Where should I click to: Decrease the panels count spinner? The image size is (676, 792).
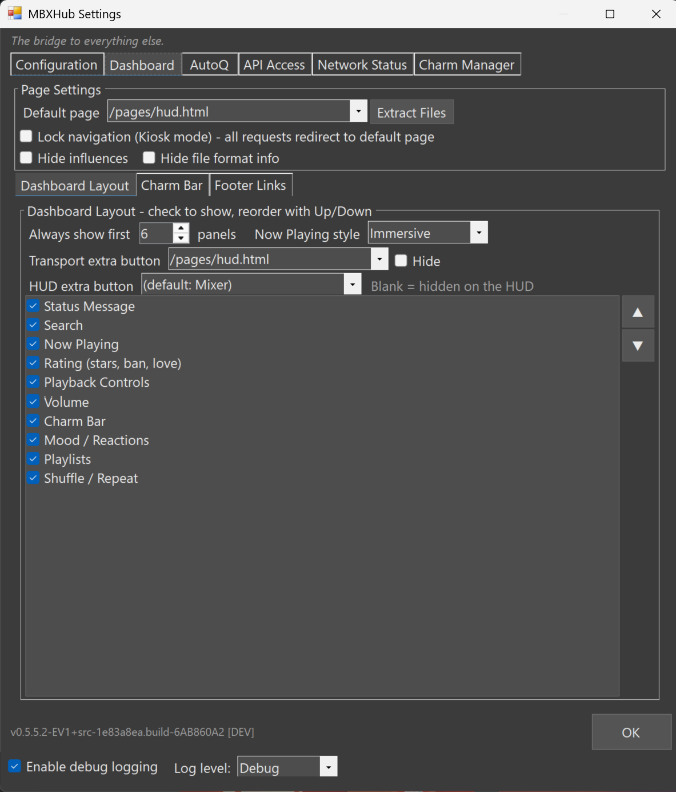(x=181, y=238)
